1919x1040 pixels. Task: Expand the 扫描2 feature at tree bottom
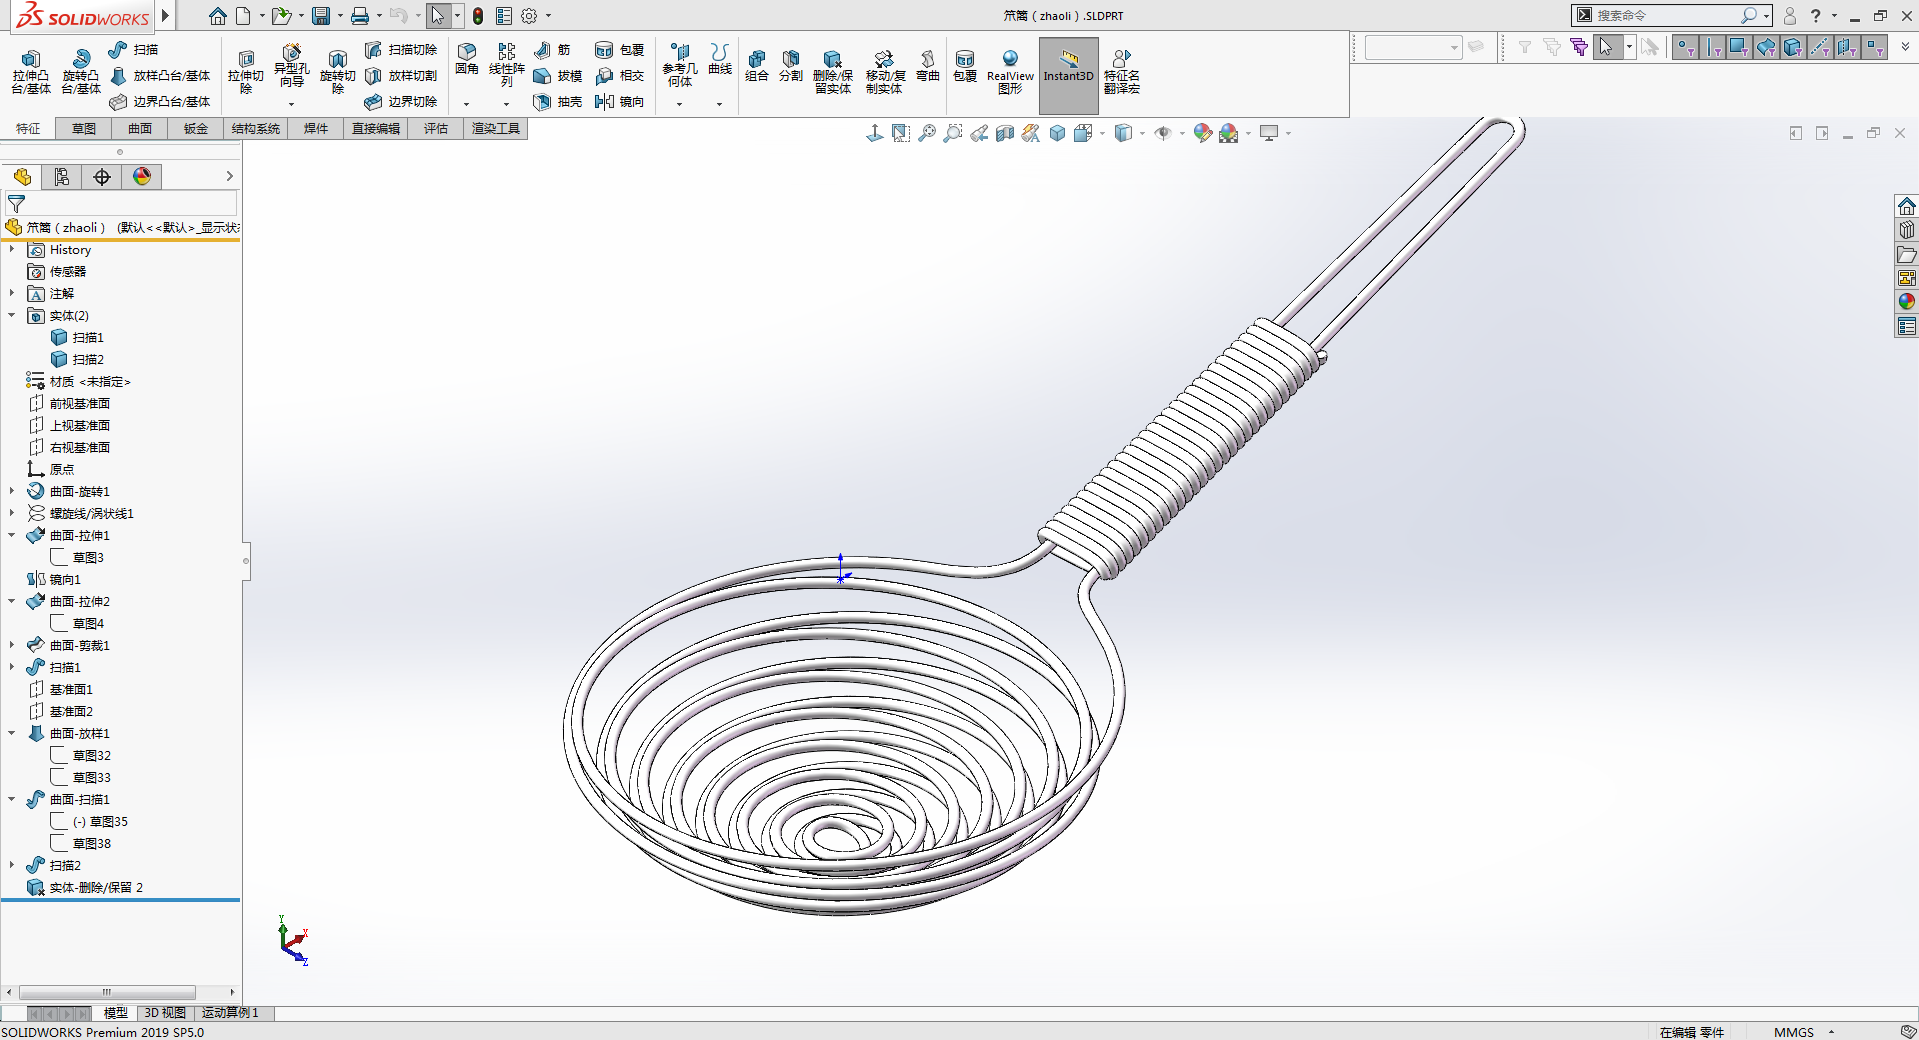12,865
